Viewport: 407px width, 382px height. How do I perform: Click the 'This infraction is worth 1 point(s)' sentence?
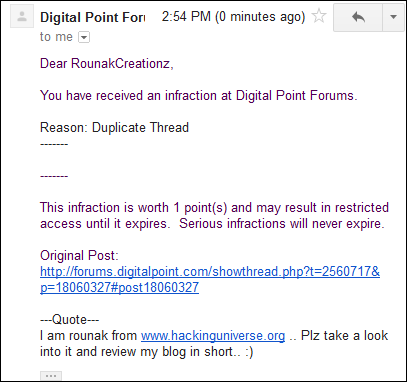pyautogui.click(x=214, y=215)
